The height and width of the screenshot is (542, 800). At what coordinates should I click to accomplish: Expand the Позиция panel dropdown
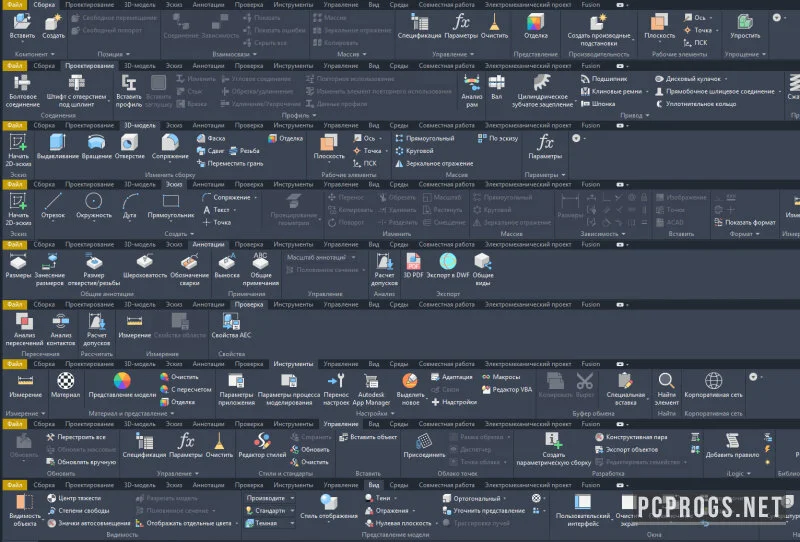click(113, 54)
